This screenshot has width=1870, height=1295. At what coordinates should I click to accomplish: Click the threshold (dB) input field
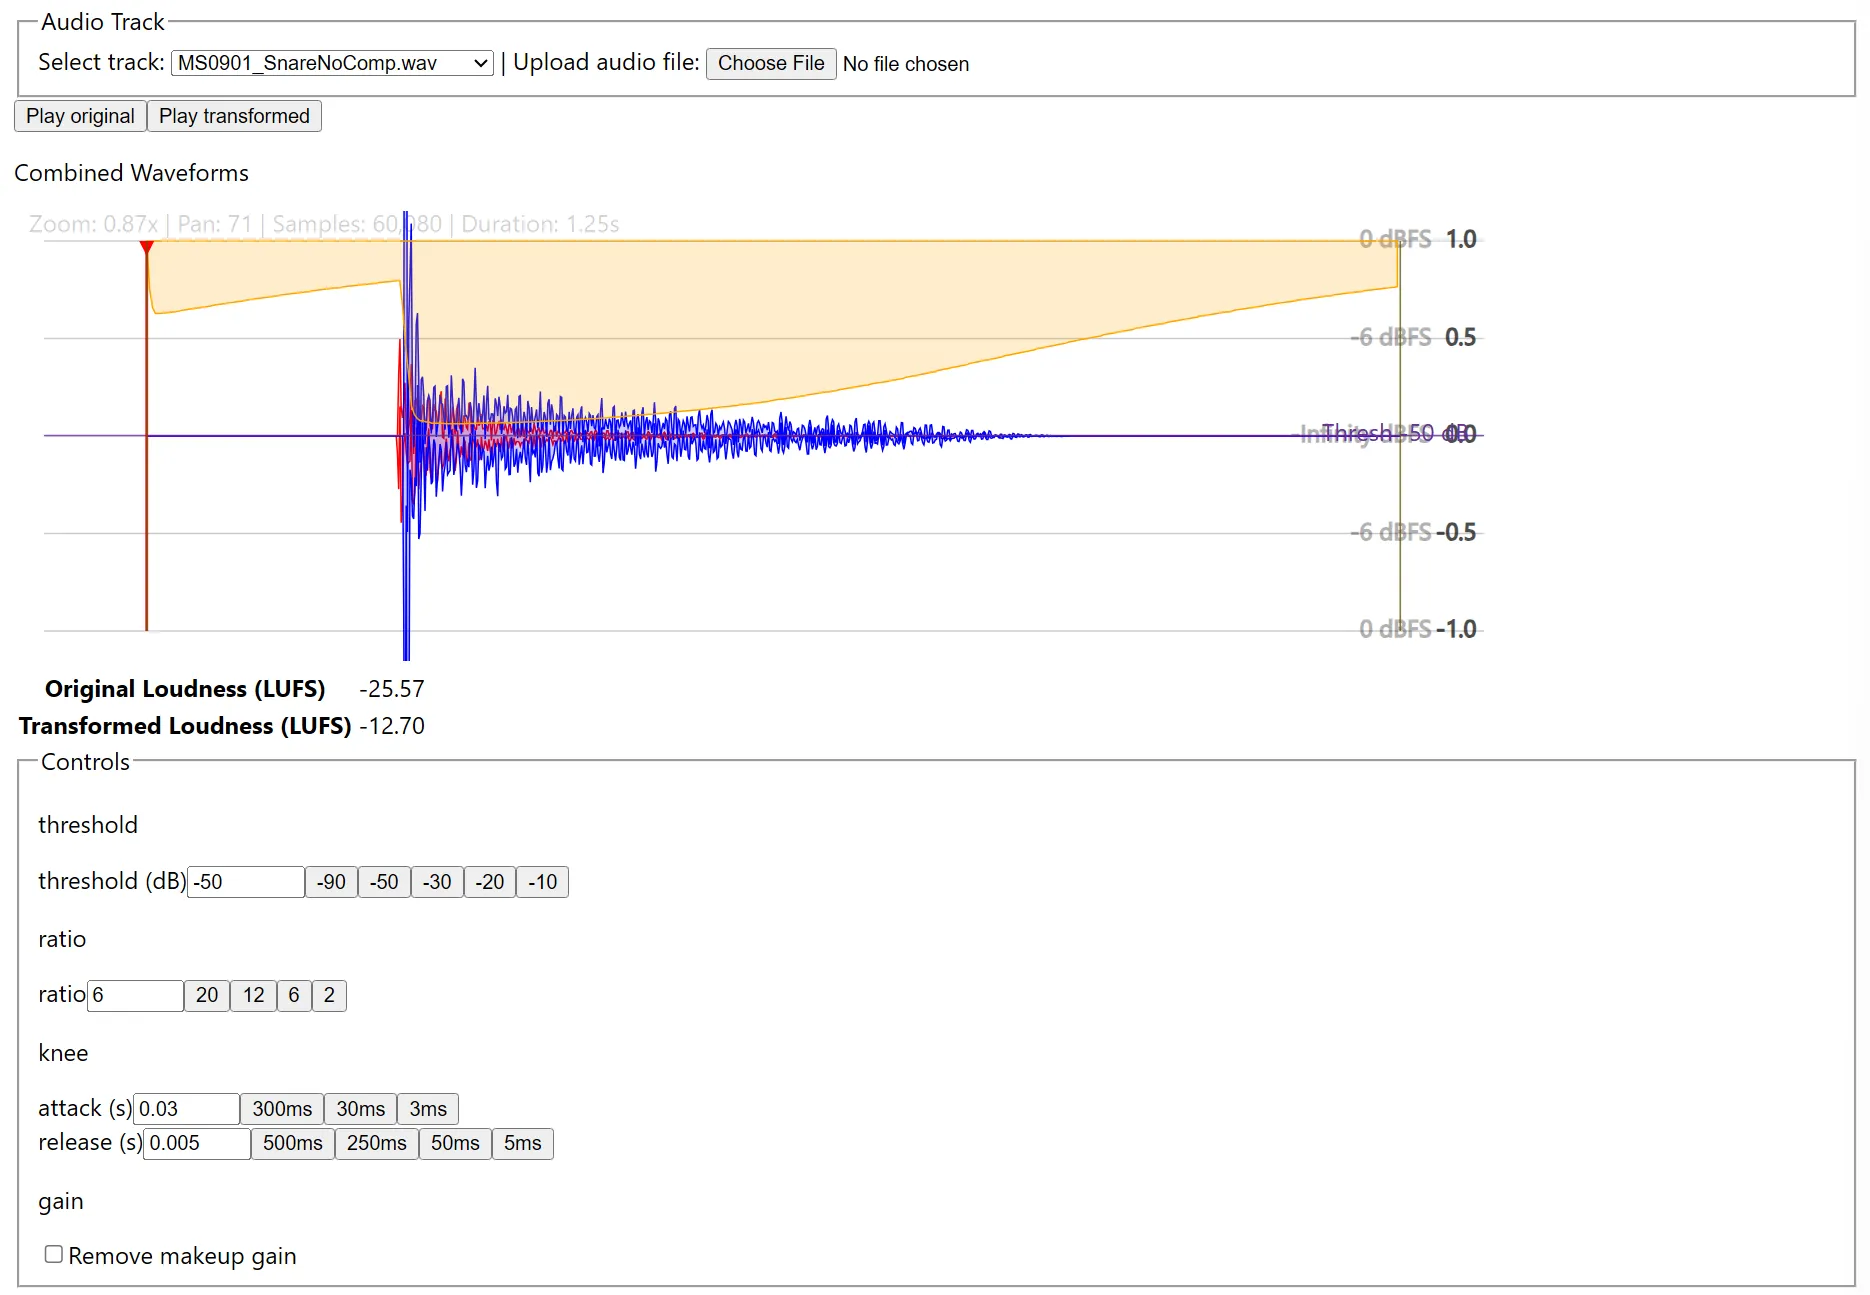[x=246, y=882]
